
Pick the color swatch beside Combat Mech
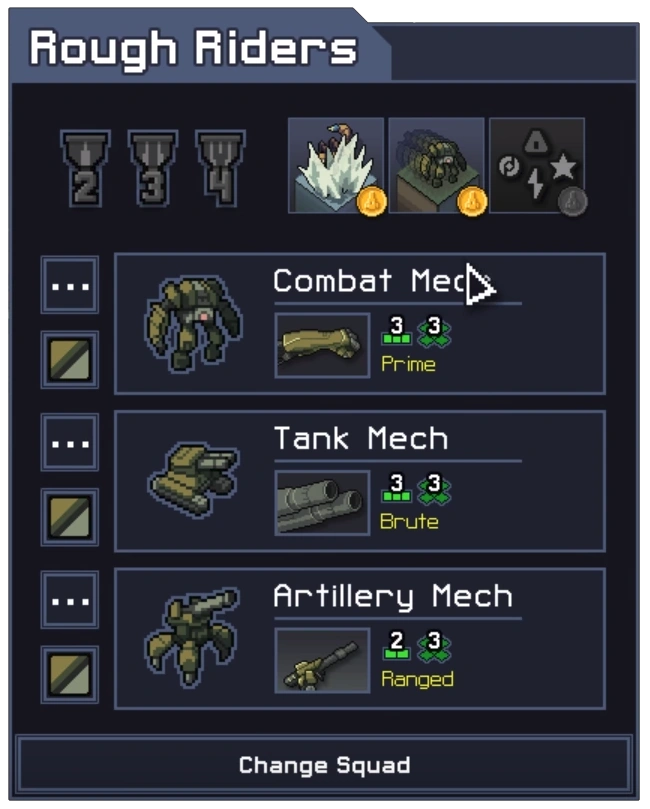pyautogui.click(x=70, y=360)
